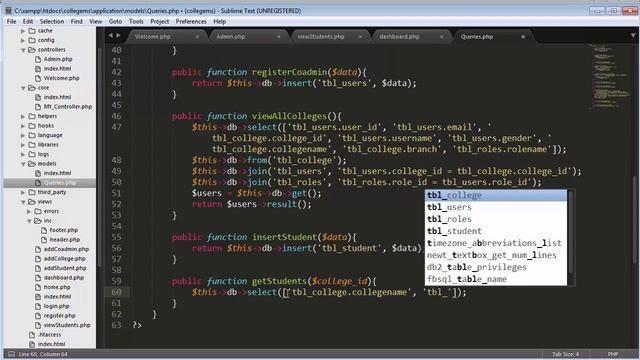Collapse the inc folder
Screen dimensions: 640x360
coord(29,221)
